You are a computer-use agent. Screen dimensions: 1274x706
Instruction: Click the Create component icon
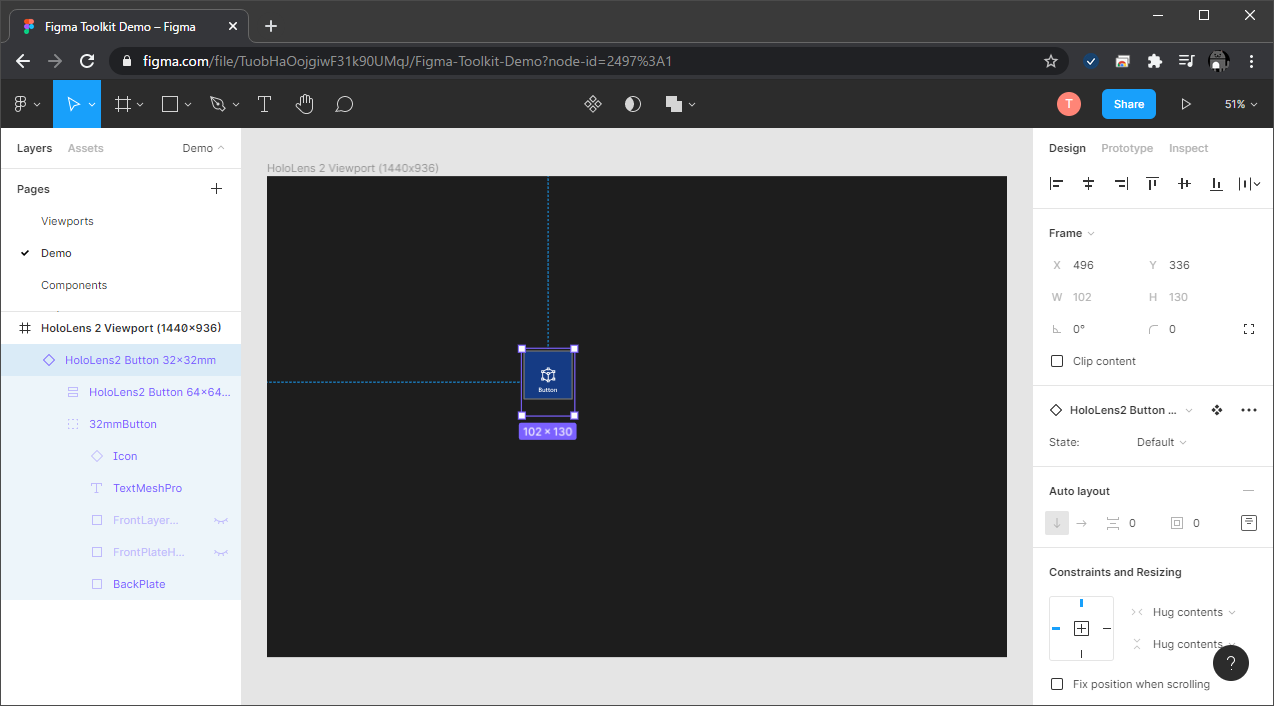(593, 104)
